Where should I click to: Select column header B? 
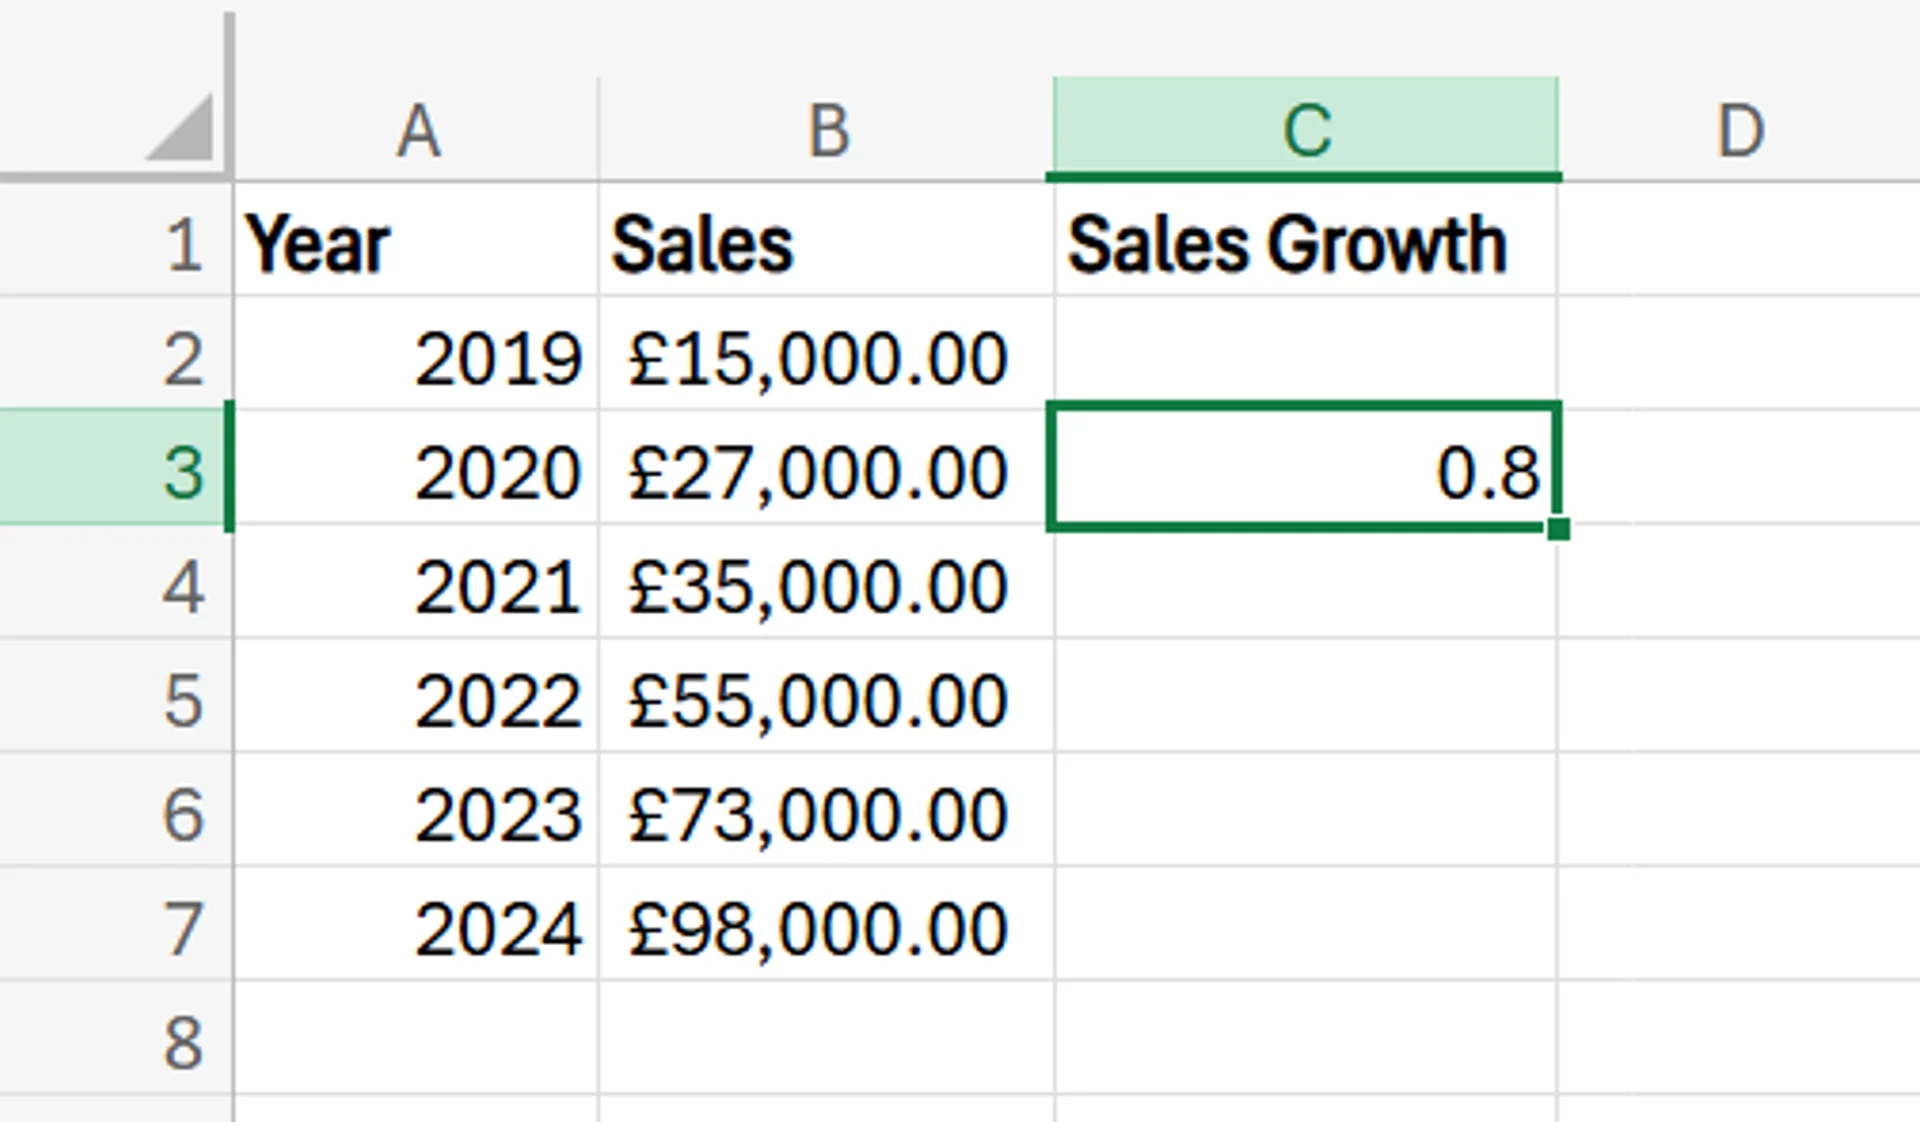pos(825,127)
